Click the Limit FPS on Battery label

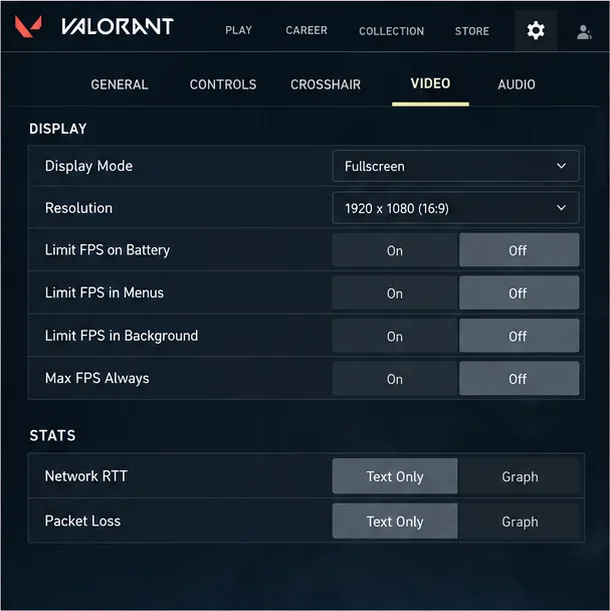(107, 250)
